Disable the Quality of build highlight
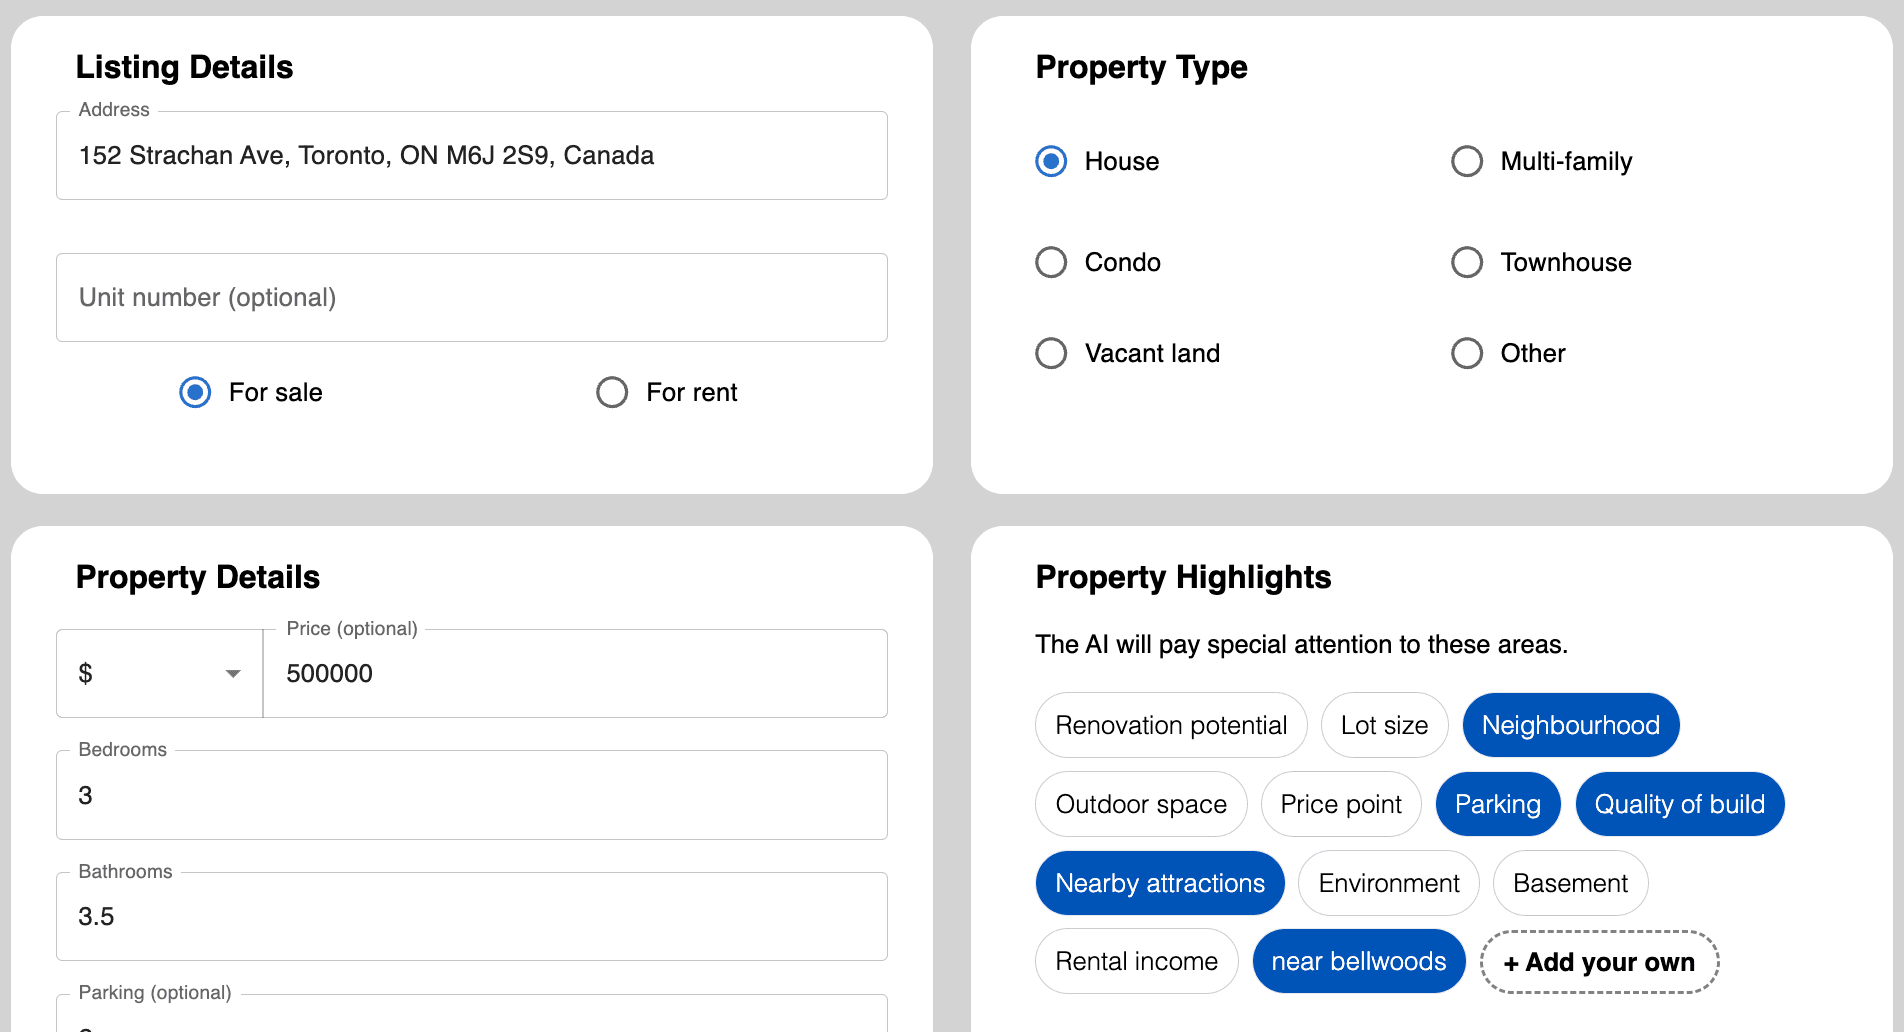This screenshot has height=1032, width=1904. point(1679,803)
